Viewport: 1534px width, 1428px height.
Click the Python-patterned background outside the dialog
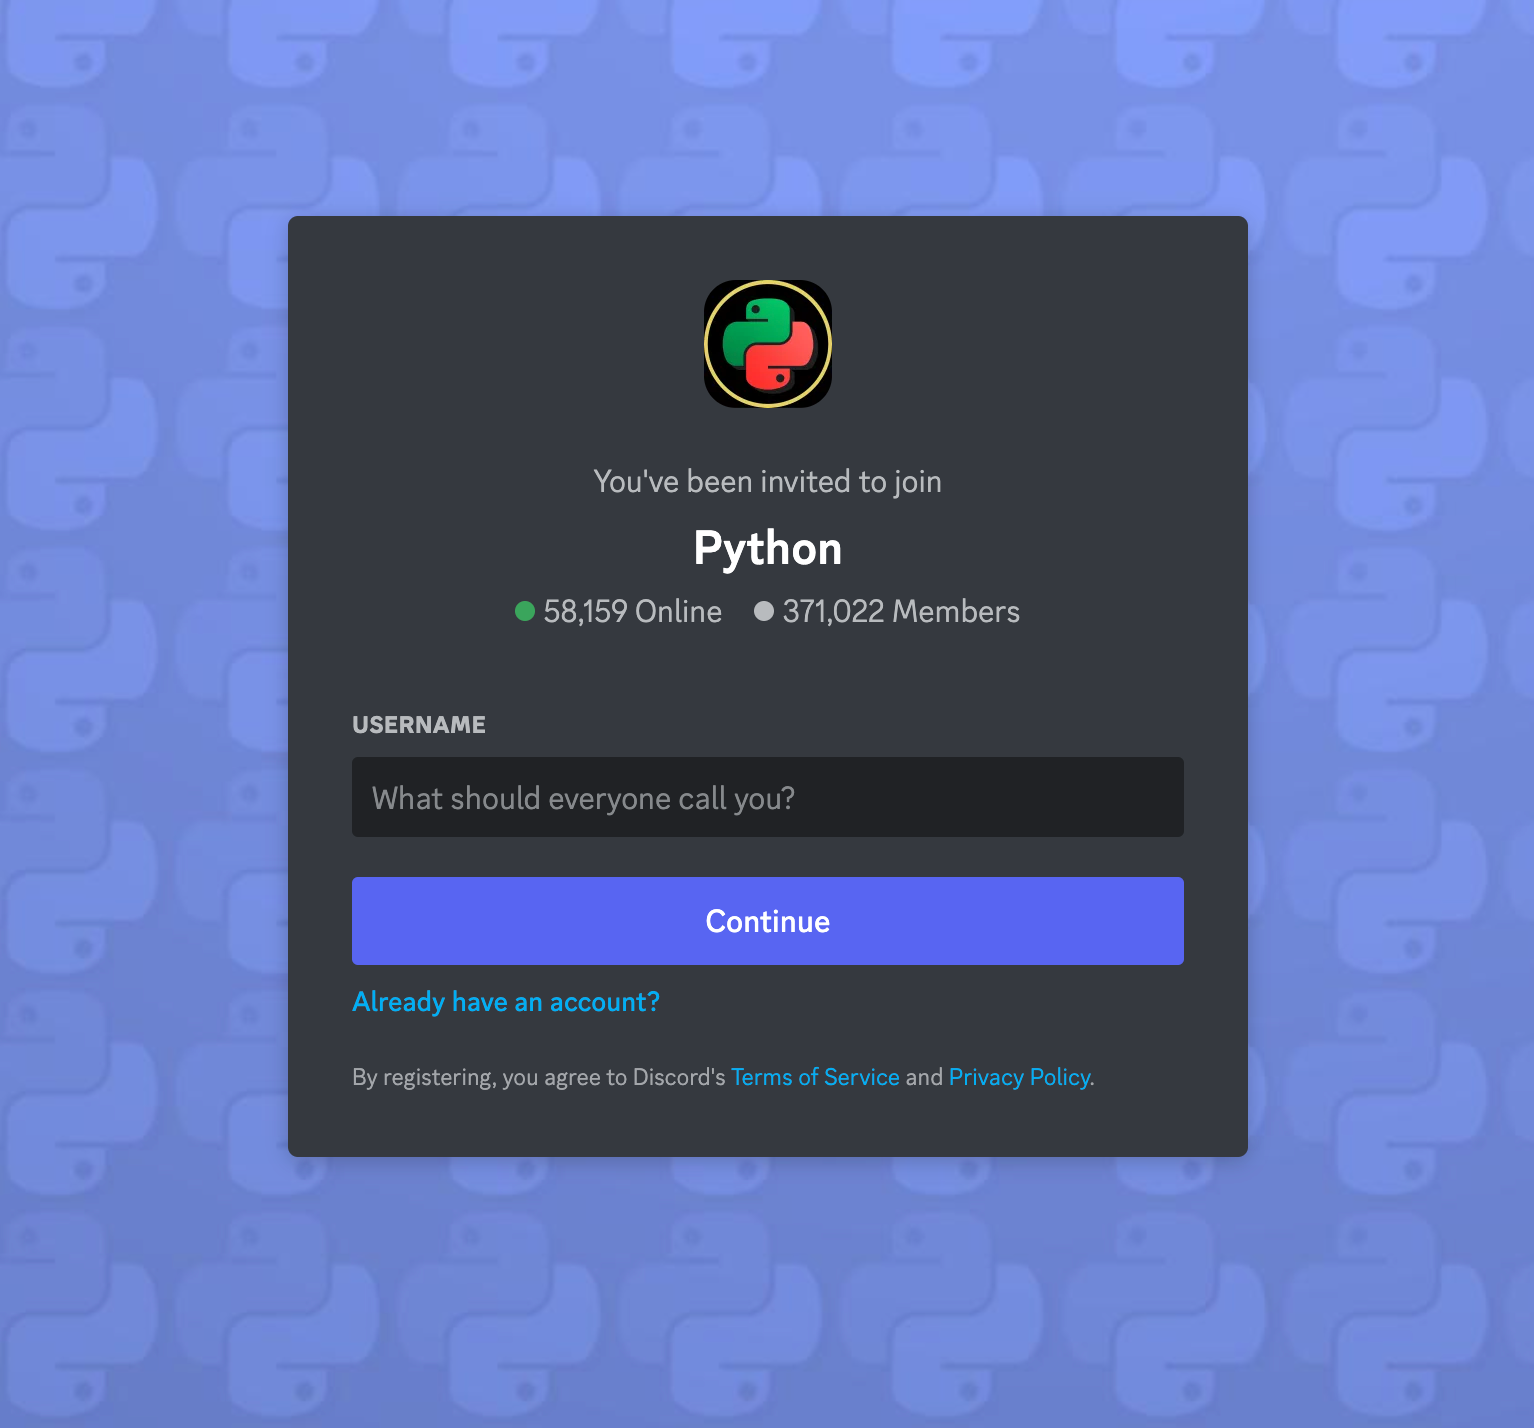pyautogui.click(x=140, y=700)
